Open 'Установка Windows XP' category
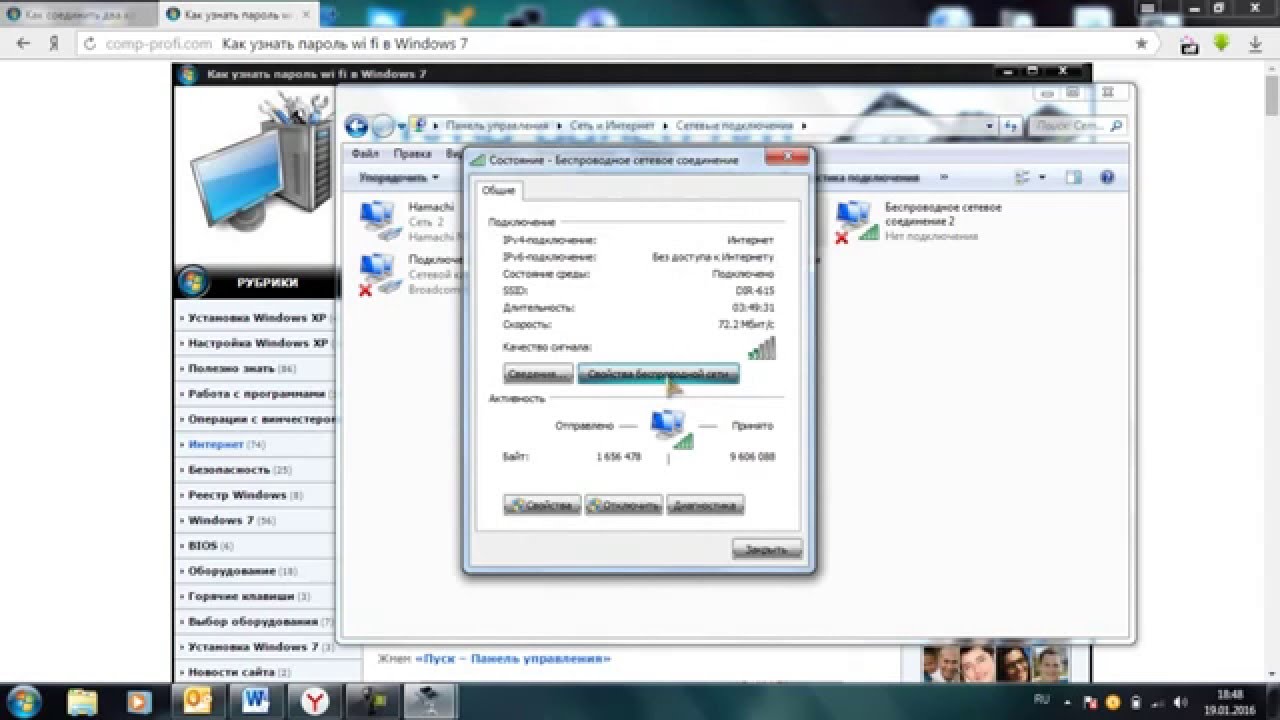Viewport: 1280px width, 720px height. click(256, 318)
